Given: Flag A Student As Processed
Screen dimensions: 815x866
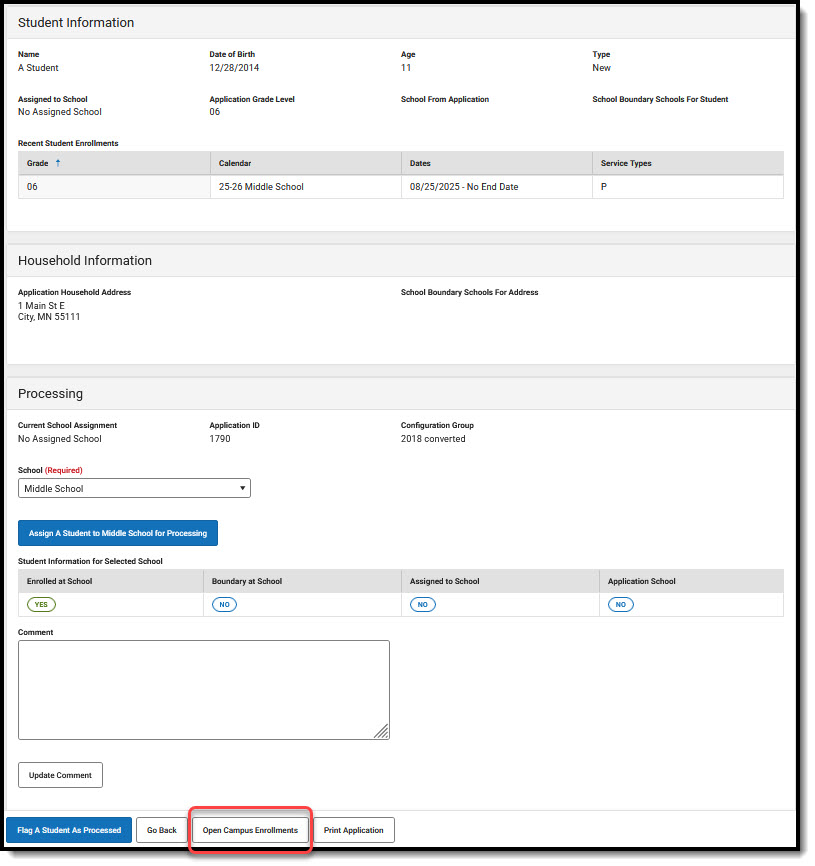Looking at the screenshot, I should [x=68, y=830].
